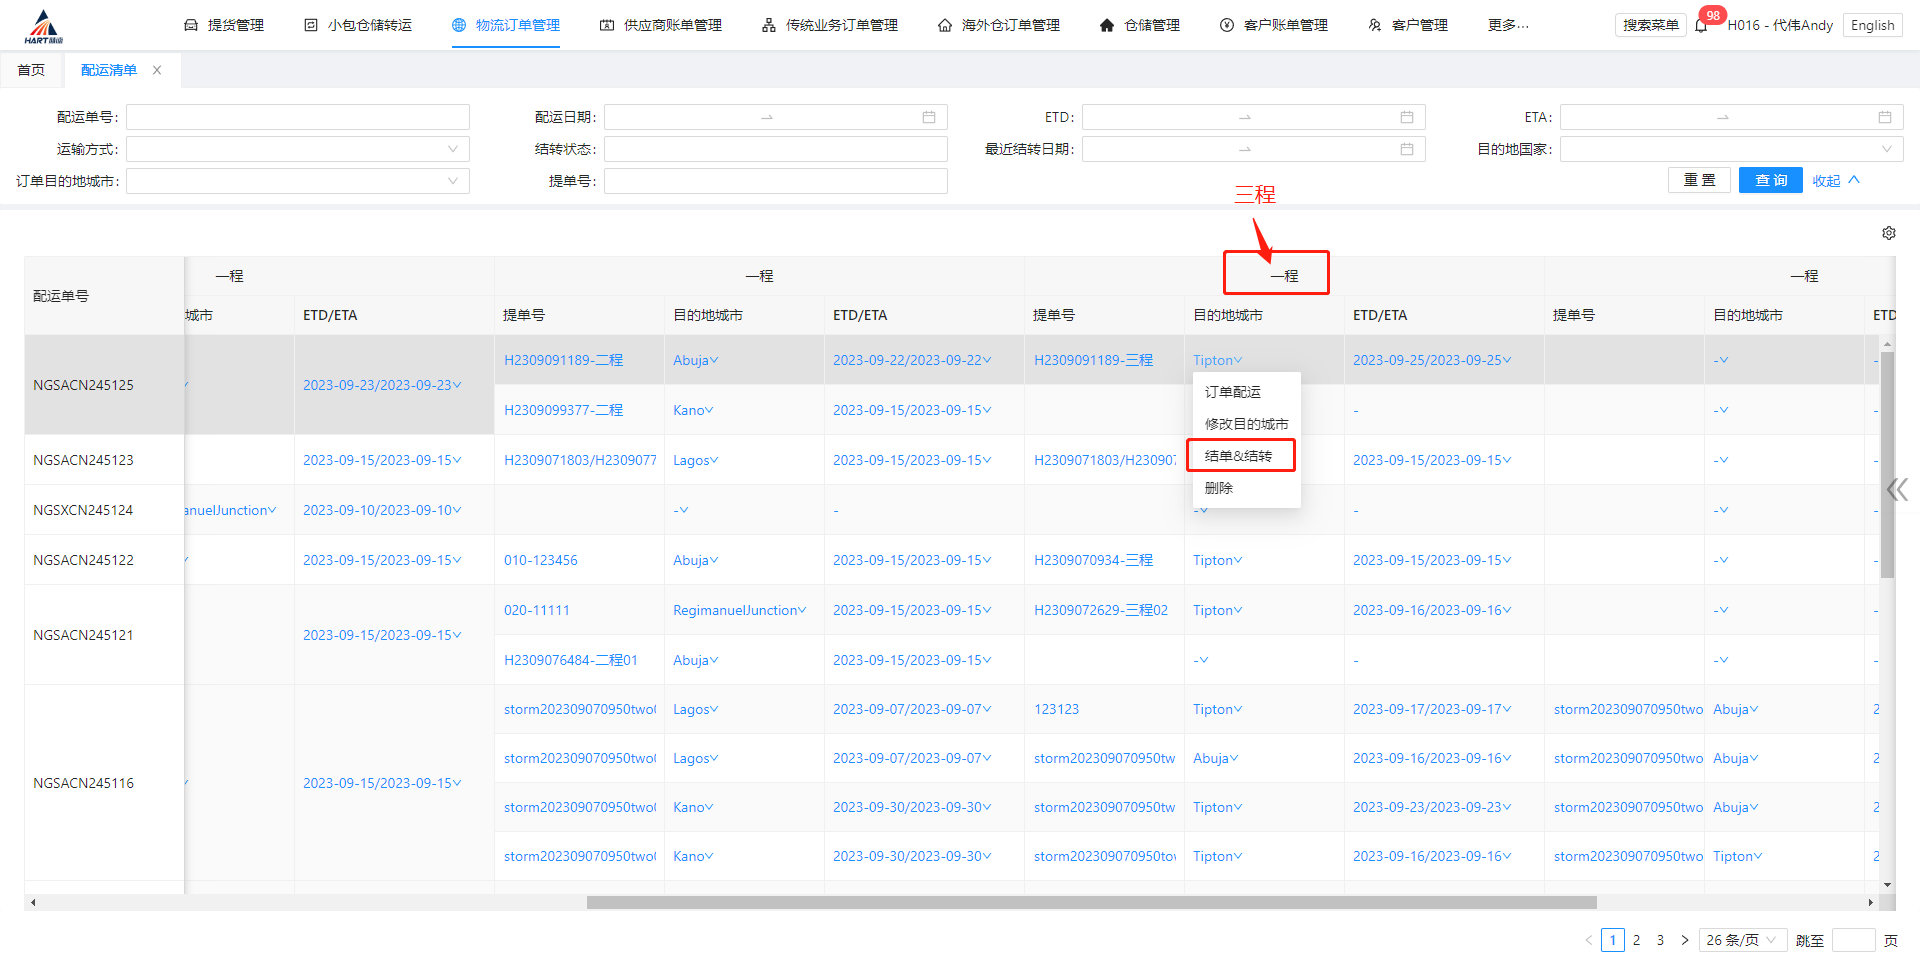Click the notification bell icon
1920x963 pixels.
point(1701,25)
